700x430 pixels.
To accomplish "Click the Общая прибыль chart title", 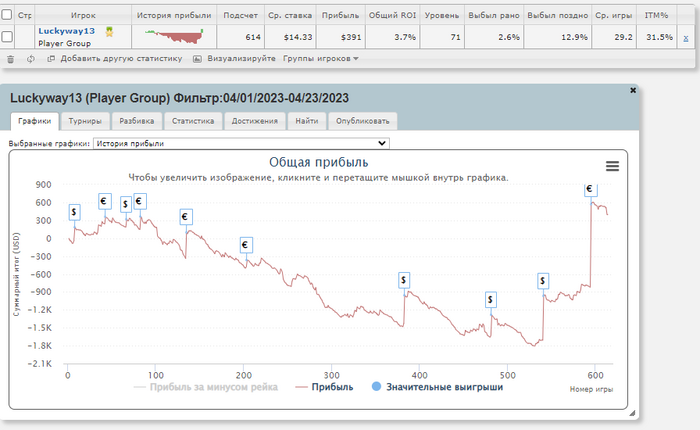I will [x=318, y=162].
